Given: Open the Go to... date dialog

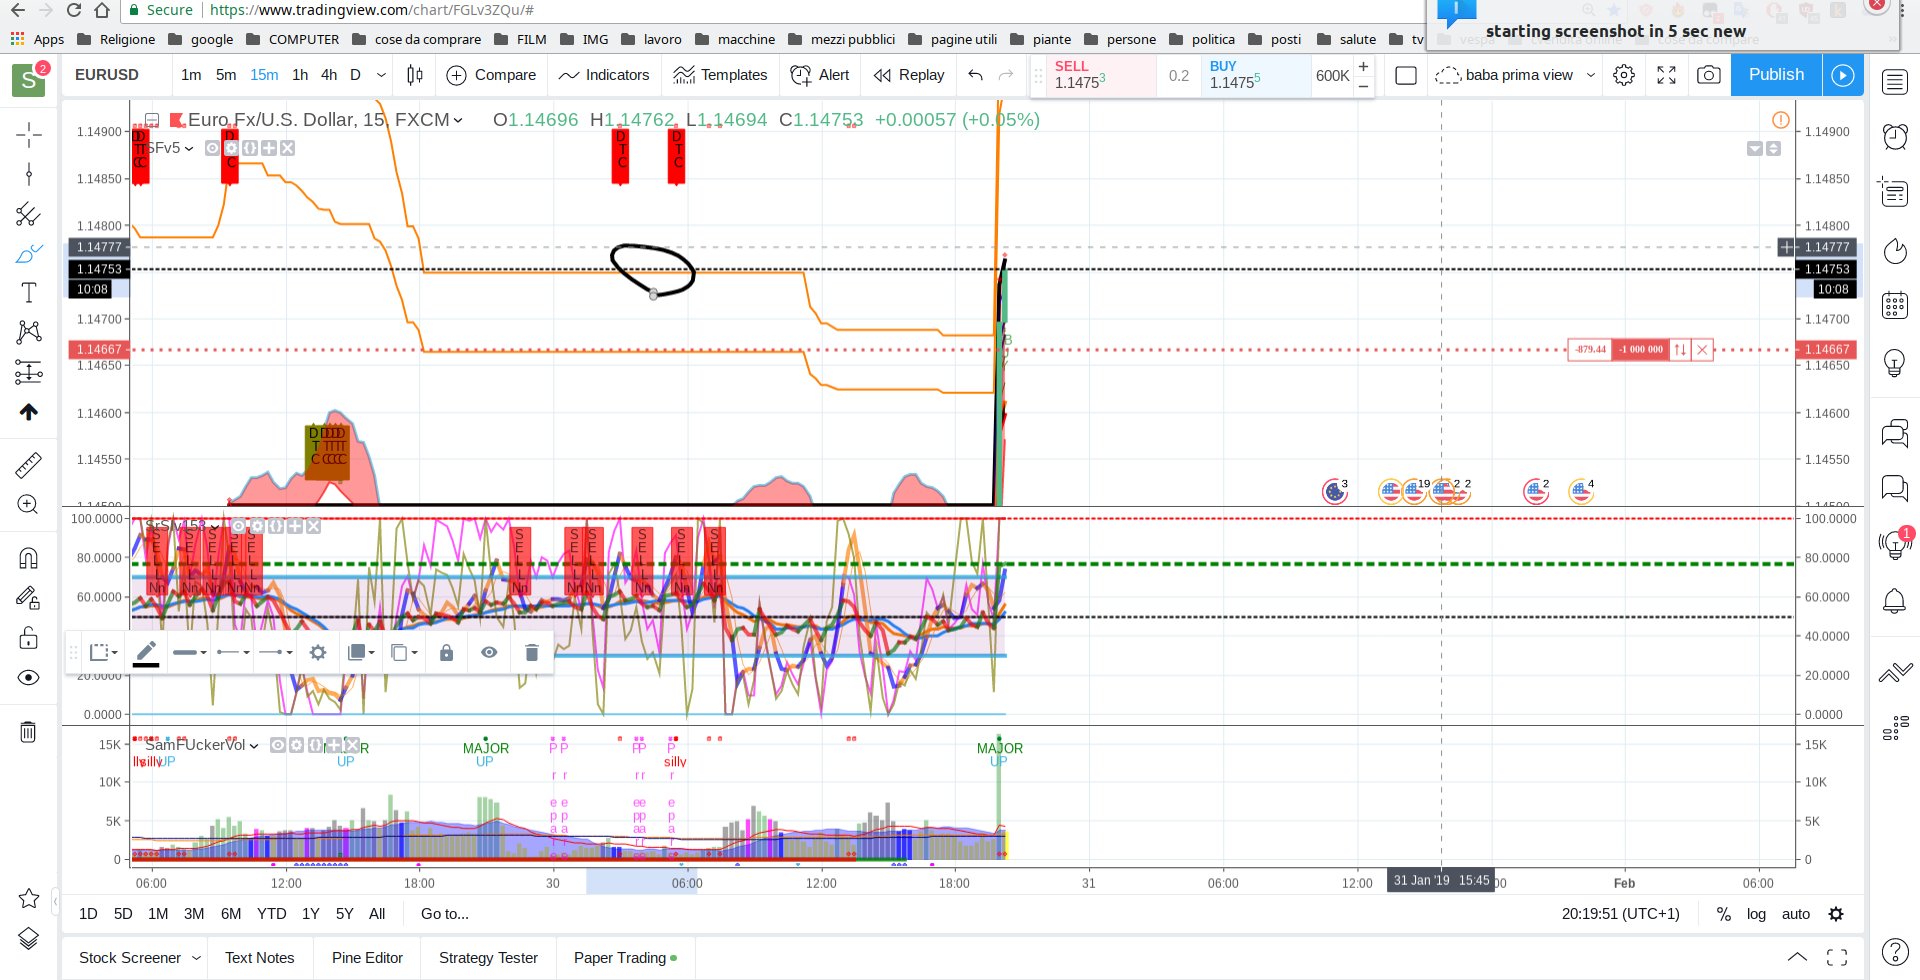Looking at the screenshot, I should click(444, 914).
